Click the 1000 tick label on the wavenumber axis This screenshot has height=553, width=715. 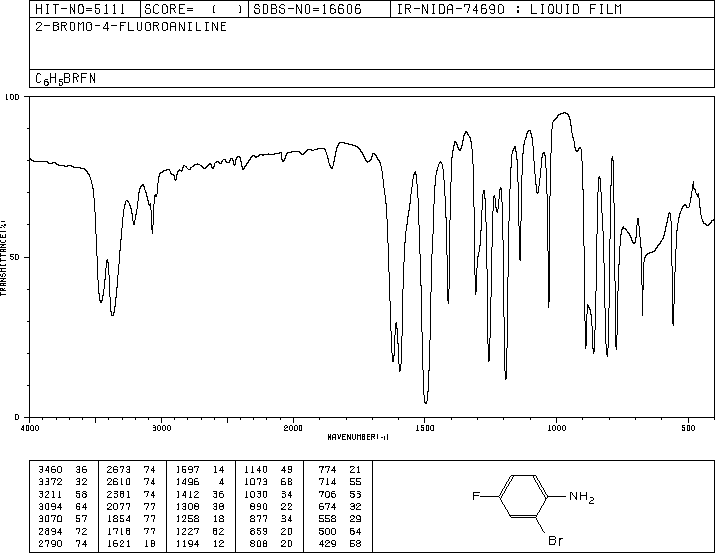tap(556, 428)
